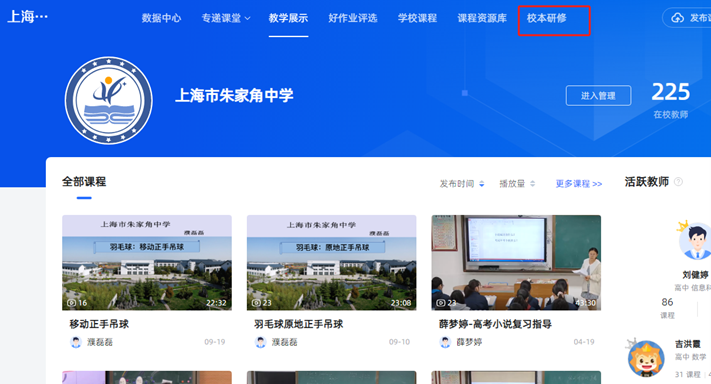Expand the 专递课堂 dropdown menu
Image resolution: width=711 pixels, height=384 pixels.
(x=226, y=18)
